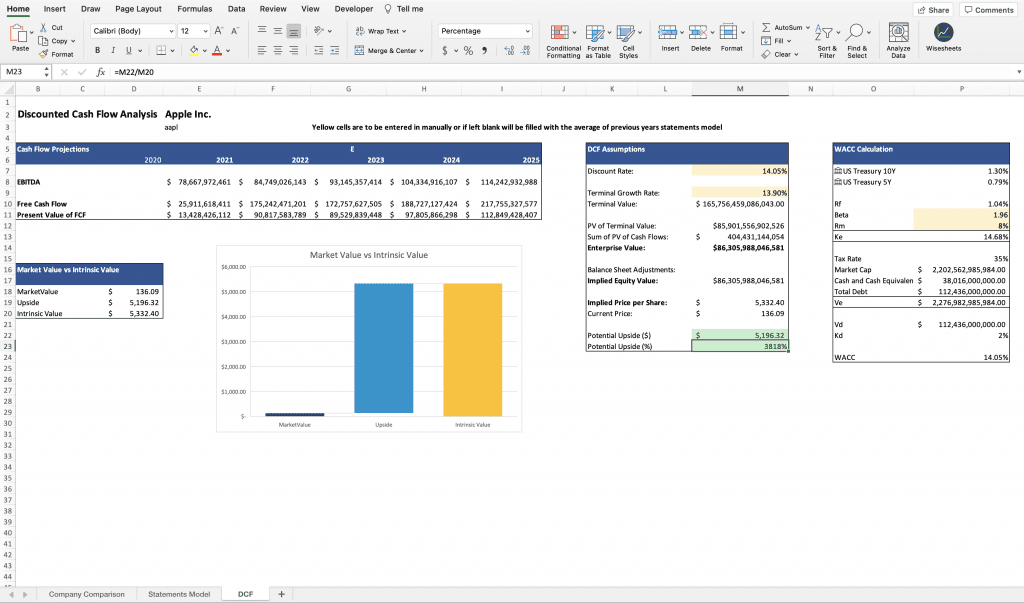Open the font name combo box
The image size is (1024, 603).
click(133, 31)
